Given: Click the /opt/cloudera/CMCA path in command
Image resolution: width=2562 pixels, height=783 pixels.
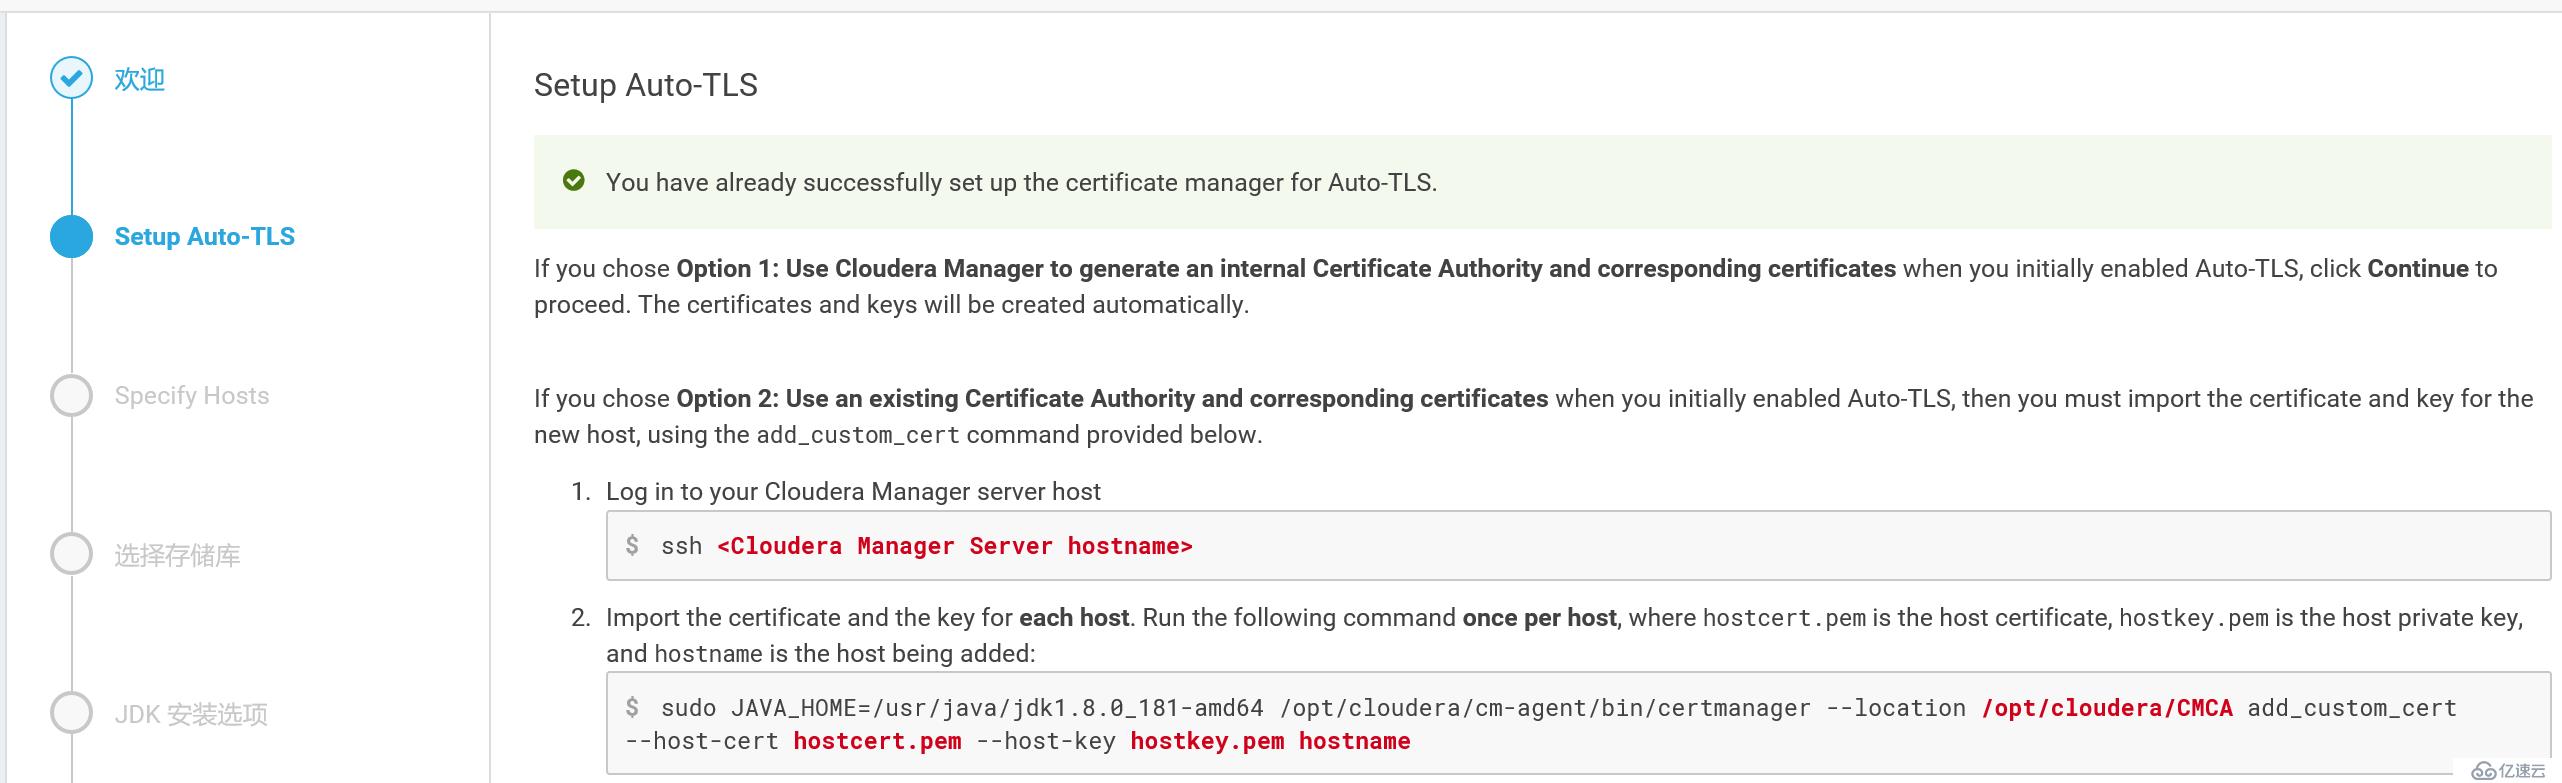Looking at the screenshot, I should point(2107,708).
